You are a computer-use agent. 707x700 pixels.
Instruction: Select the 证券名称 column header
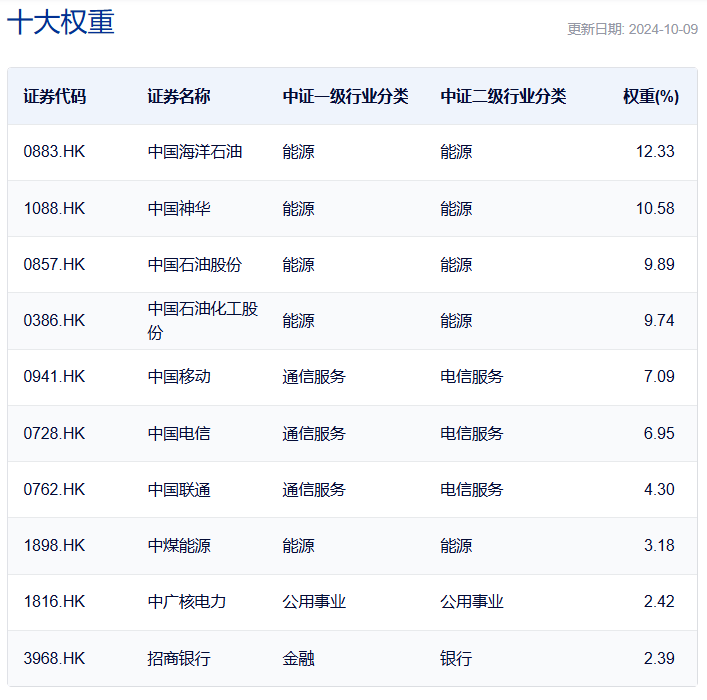pos(179,96)
